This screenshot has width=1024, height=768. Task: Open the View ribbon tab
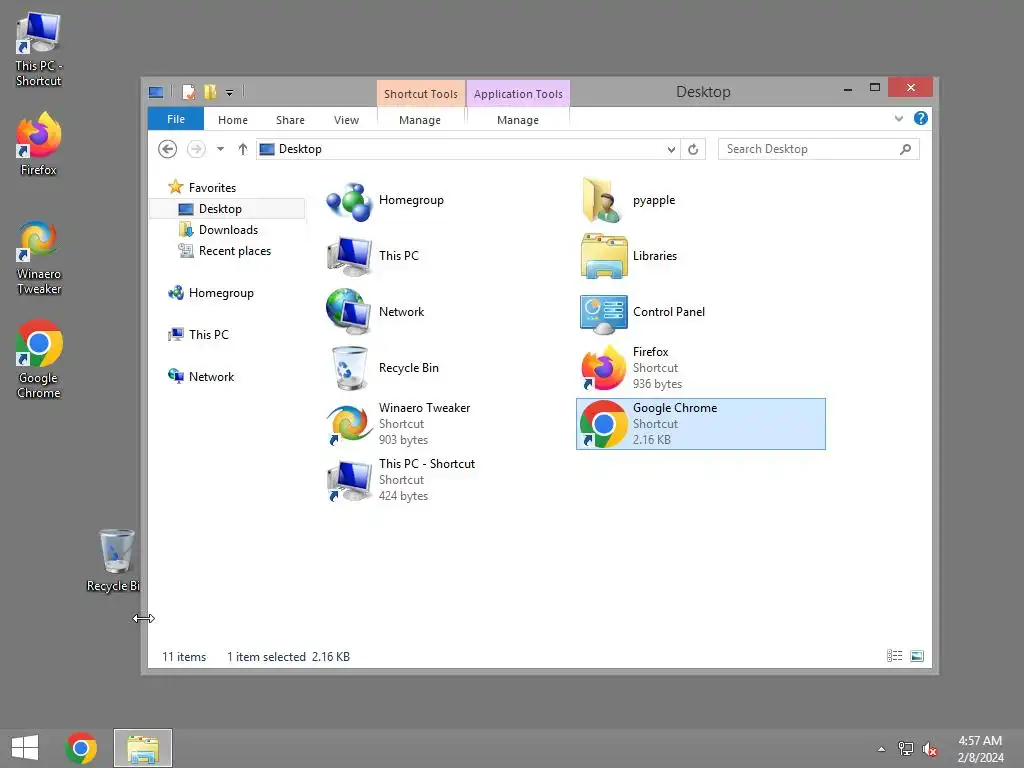point(346,120)
